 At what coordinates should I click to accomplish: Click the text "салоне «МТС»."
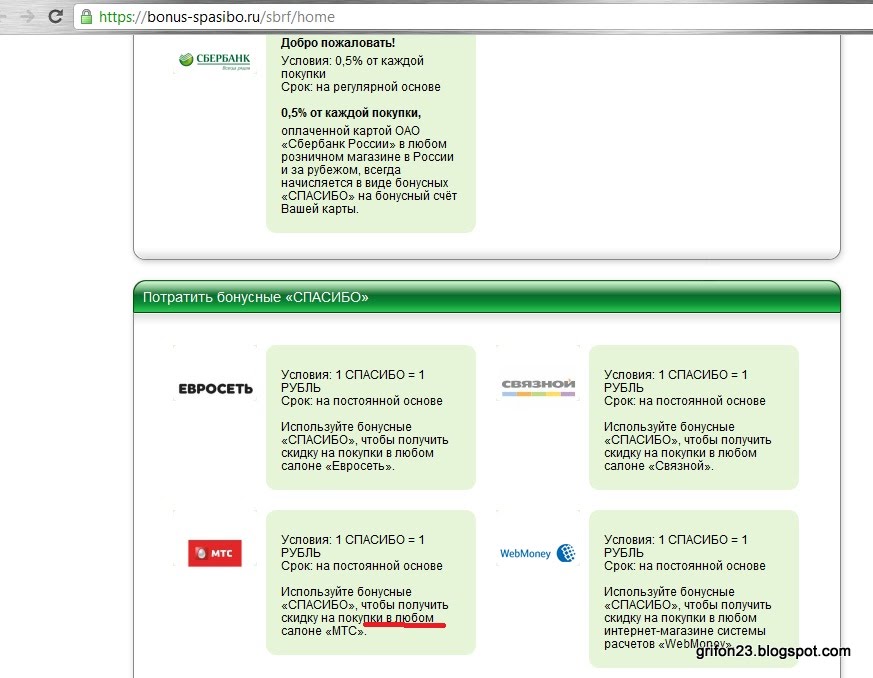click(323, 631)
